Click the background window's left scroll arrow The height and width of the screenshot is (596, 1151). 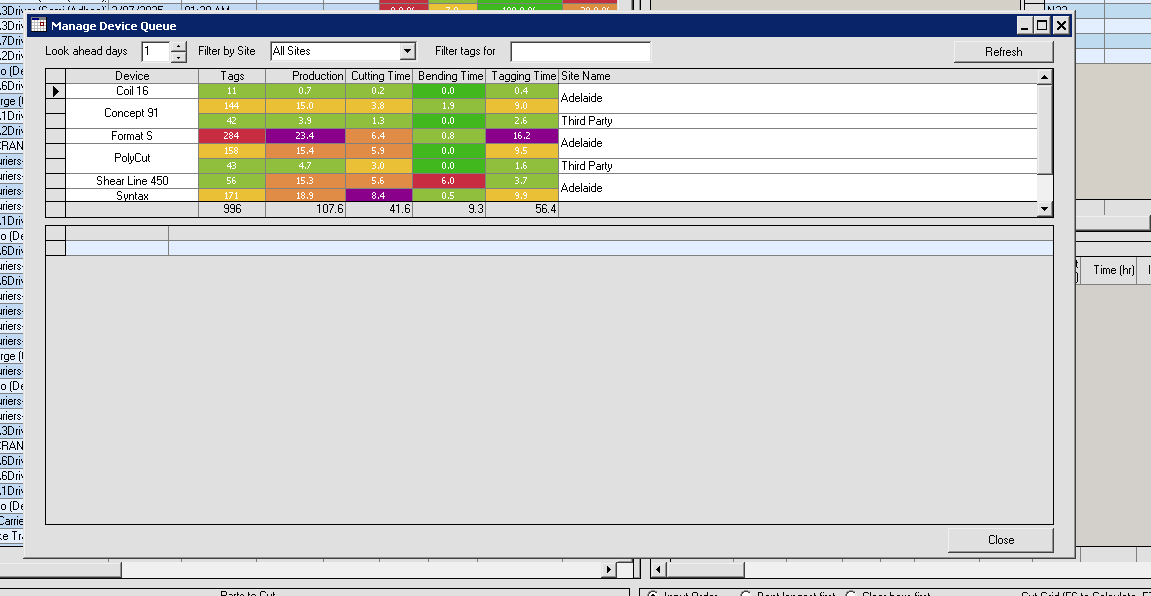click(658, 569)
